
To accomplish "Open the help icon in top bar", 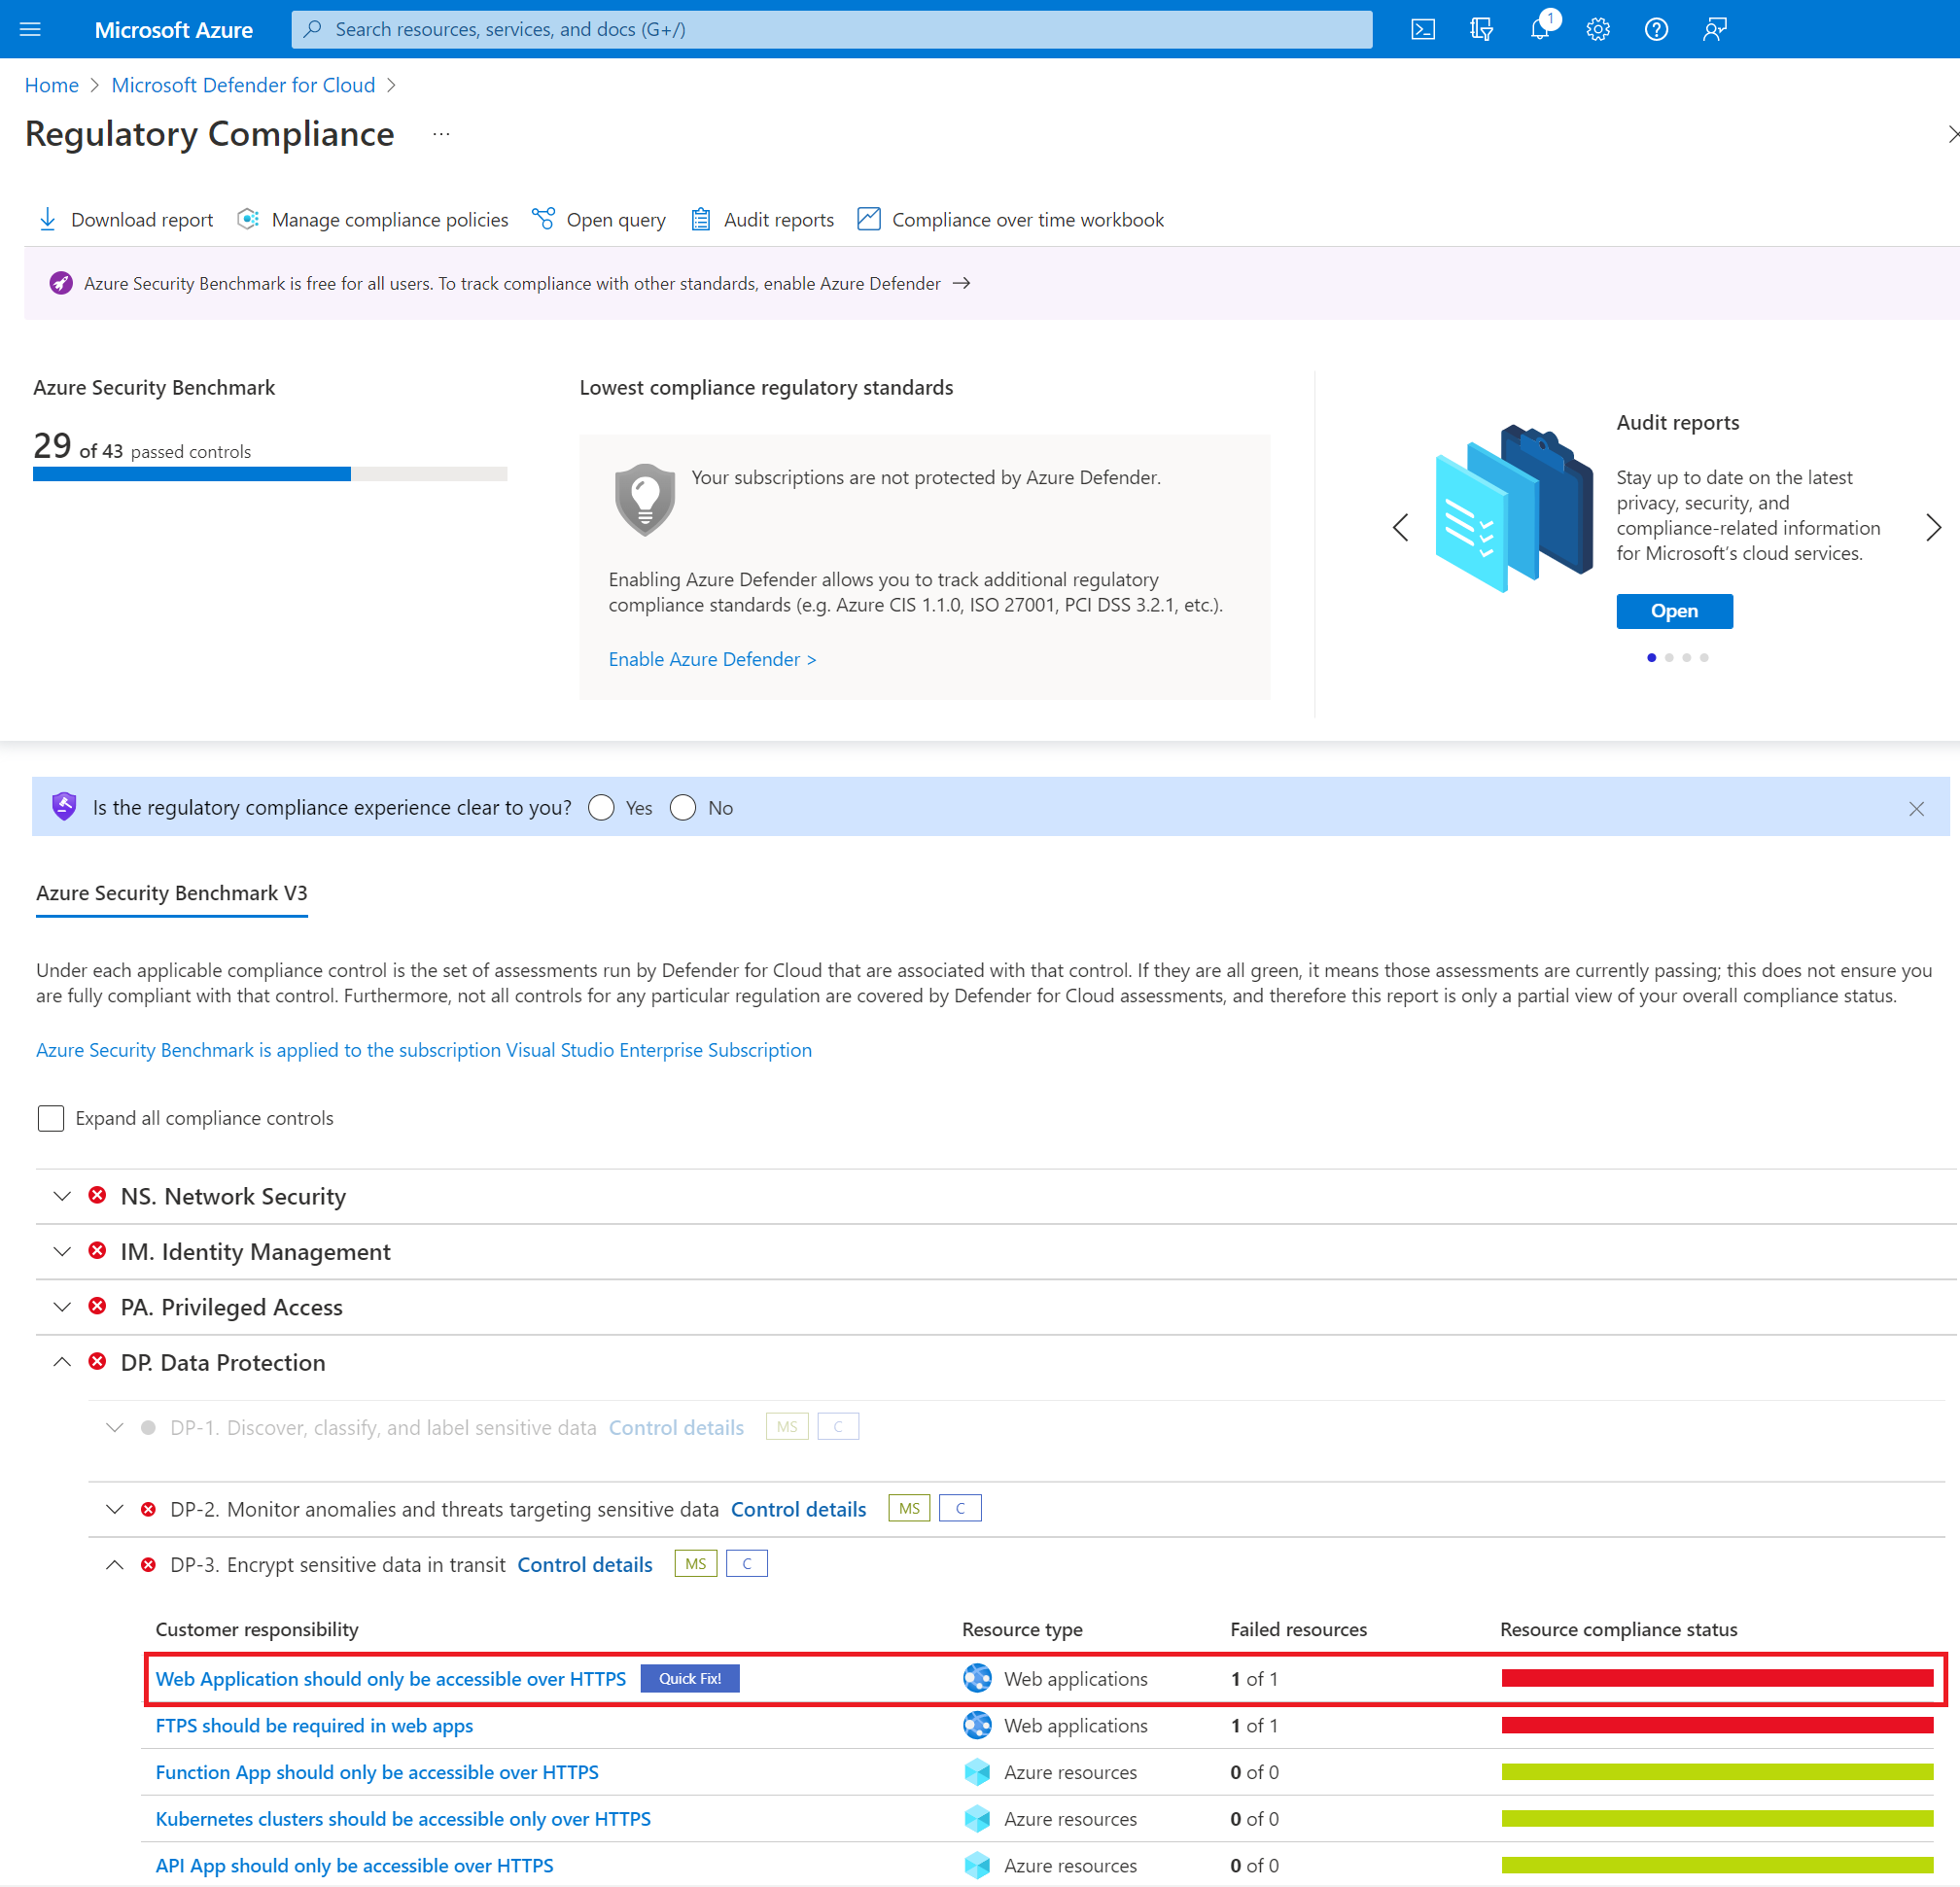I will 1655,28.
